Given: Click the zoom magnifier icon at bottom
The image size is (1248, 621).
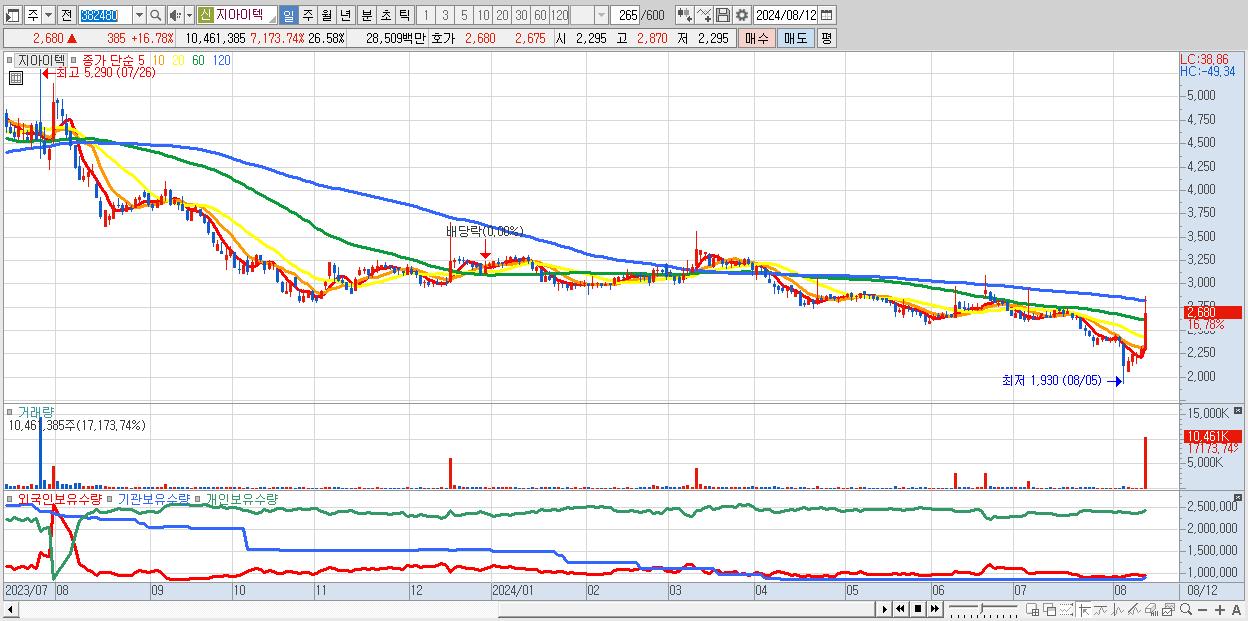Looking at the screenshot, I should click(x=1186, y=609).
